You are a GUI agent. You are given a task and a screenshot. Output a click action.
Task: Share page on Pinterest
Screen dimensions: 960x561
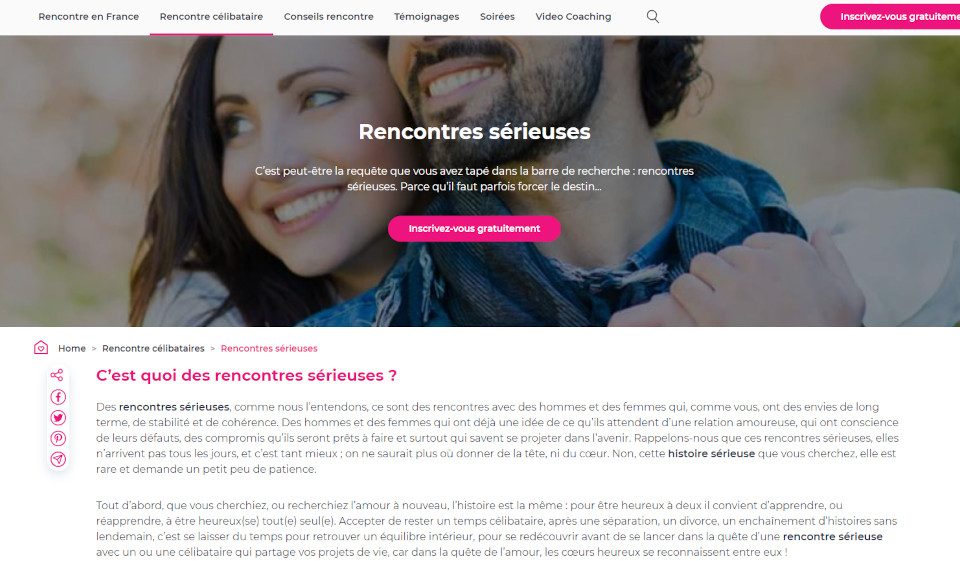(x=58, y=439)
